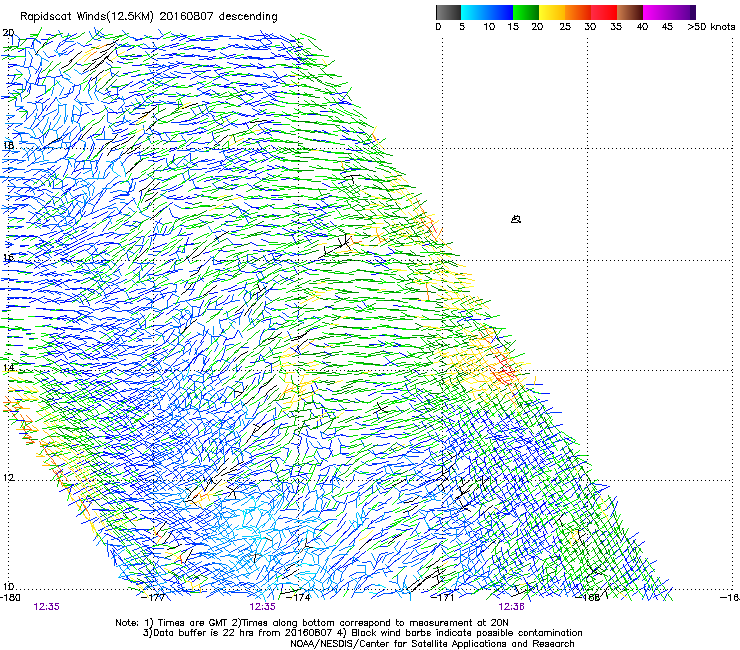740x650 pixels.
Task: Click the magenta 40-45 knots legend segment
Action: coord(656,12)
